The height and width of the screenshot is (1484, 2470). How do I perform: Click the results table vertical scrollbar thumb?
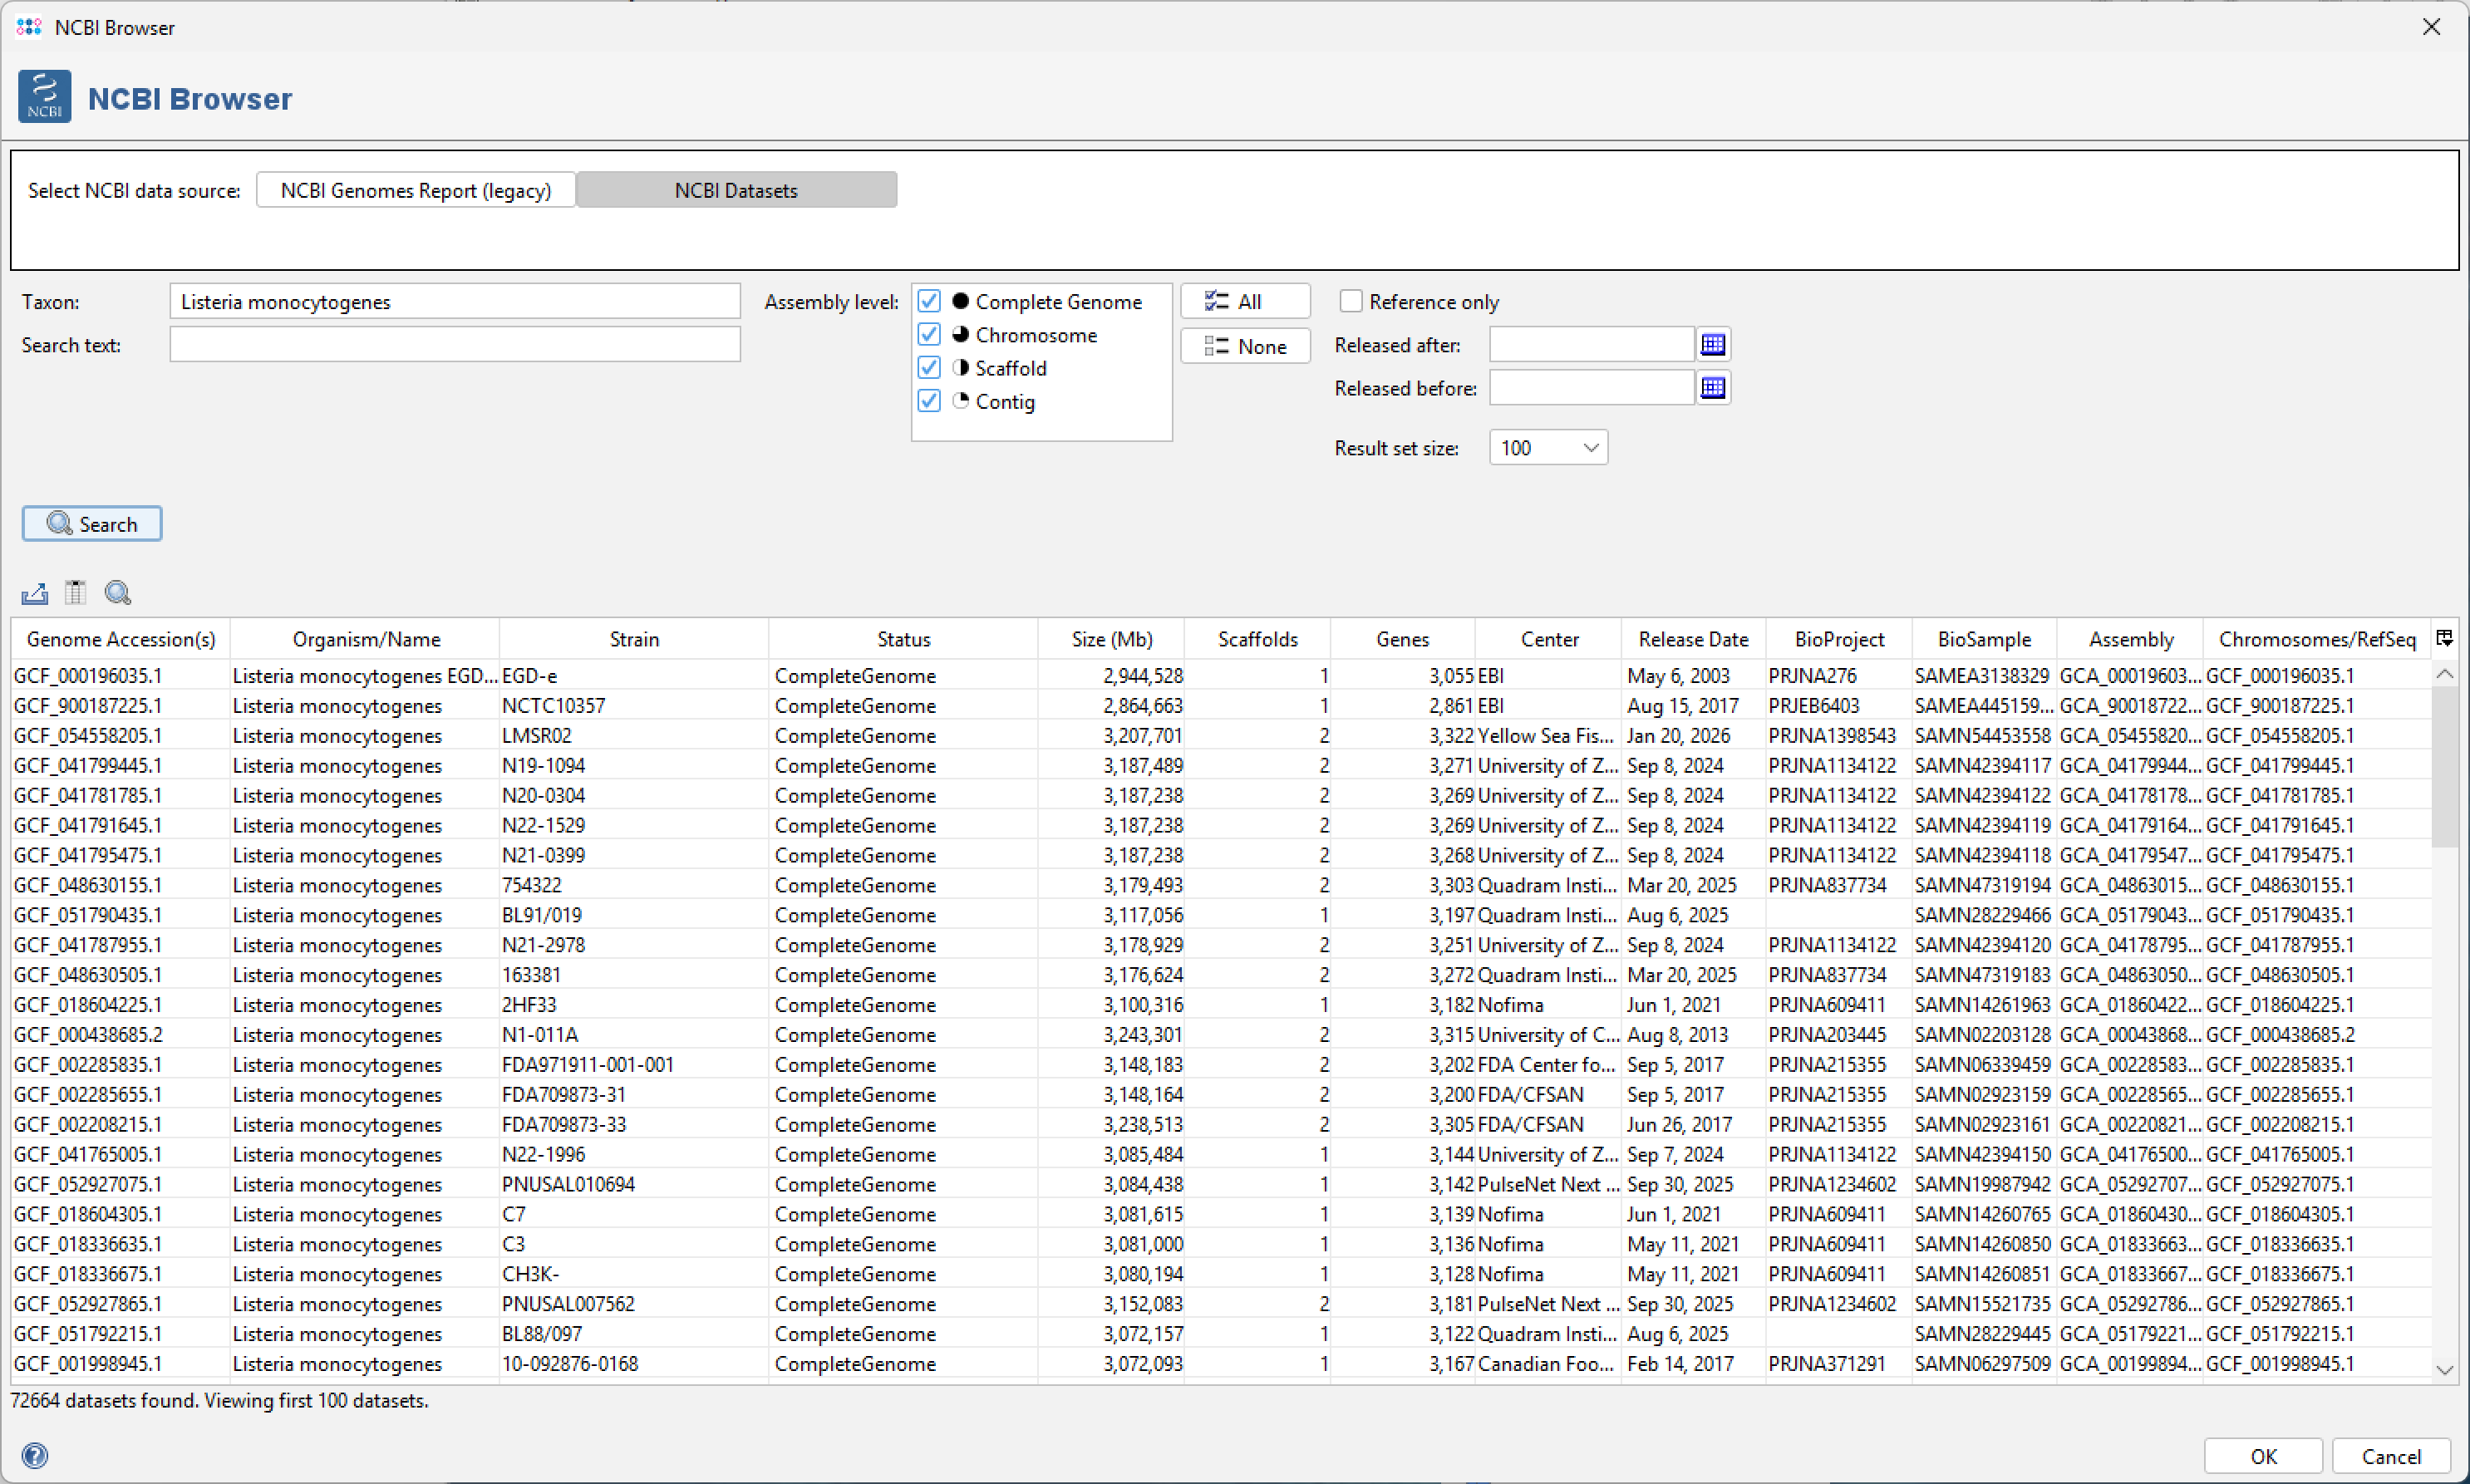point(2444,765)
